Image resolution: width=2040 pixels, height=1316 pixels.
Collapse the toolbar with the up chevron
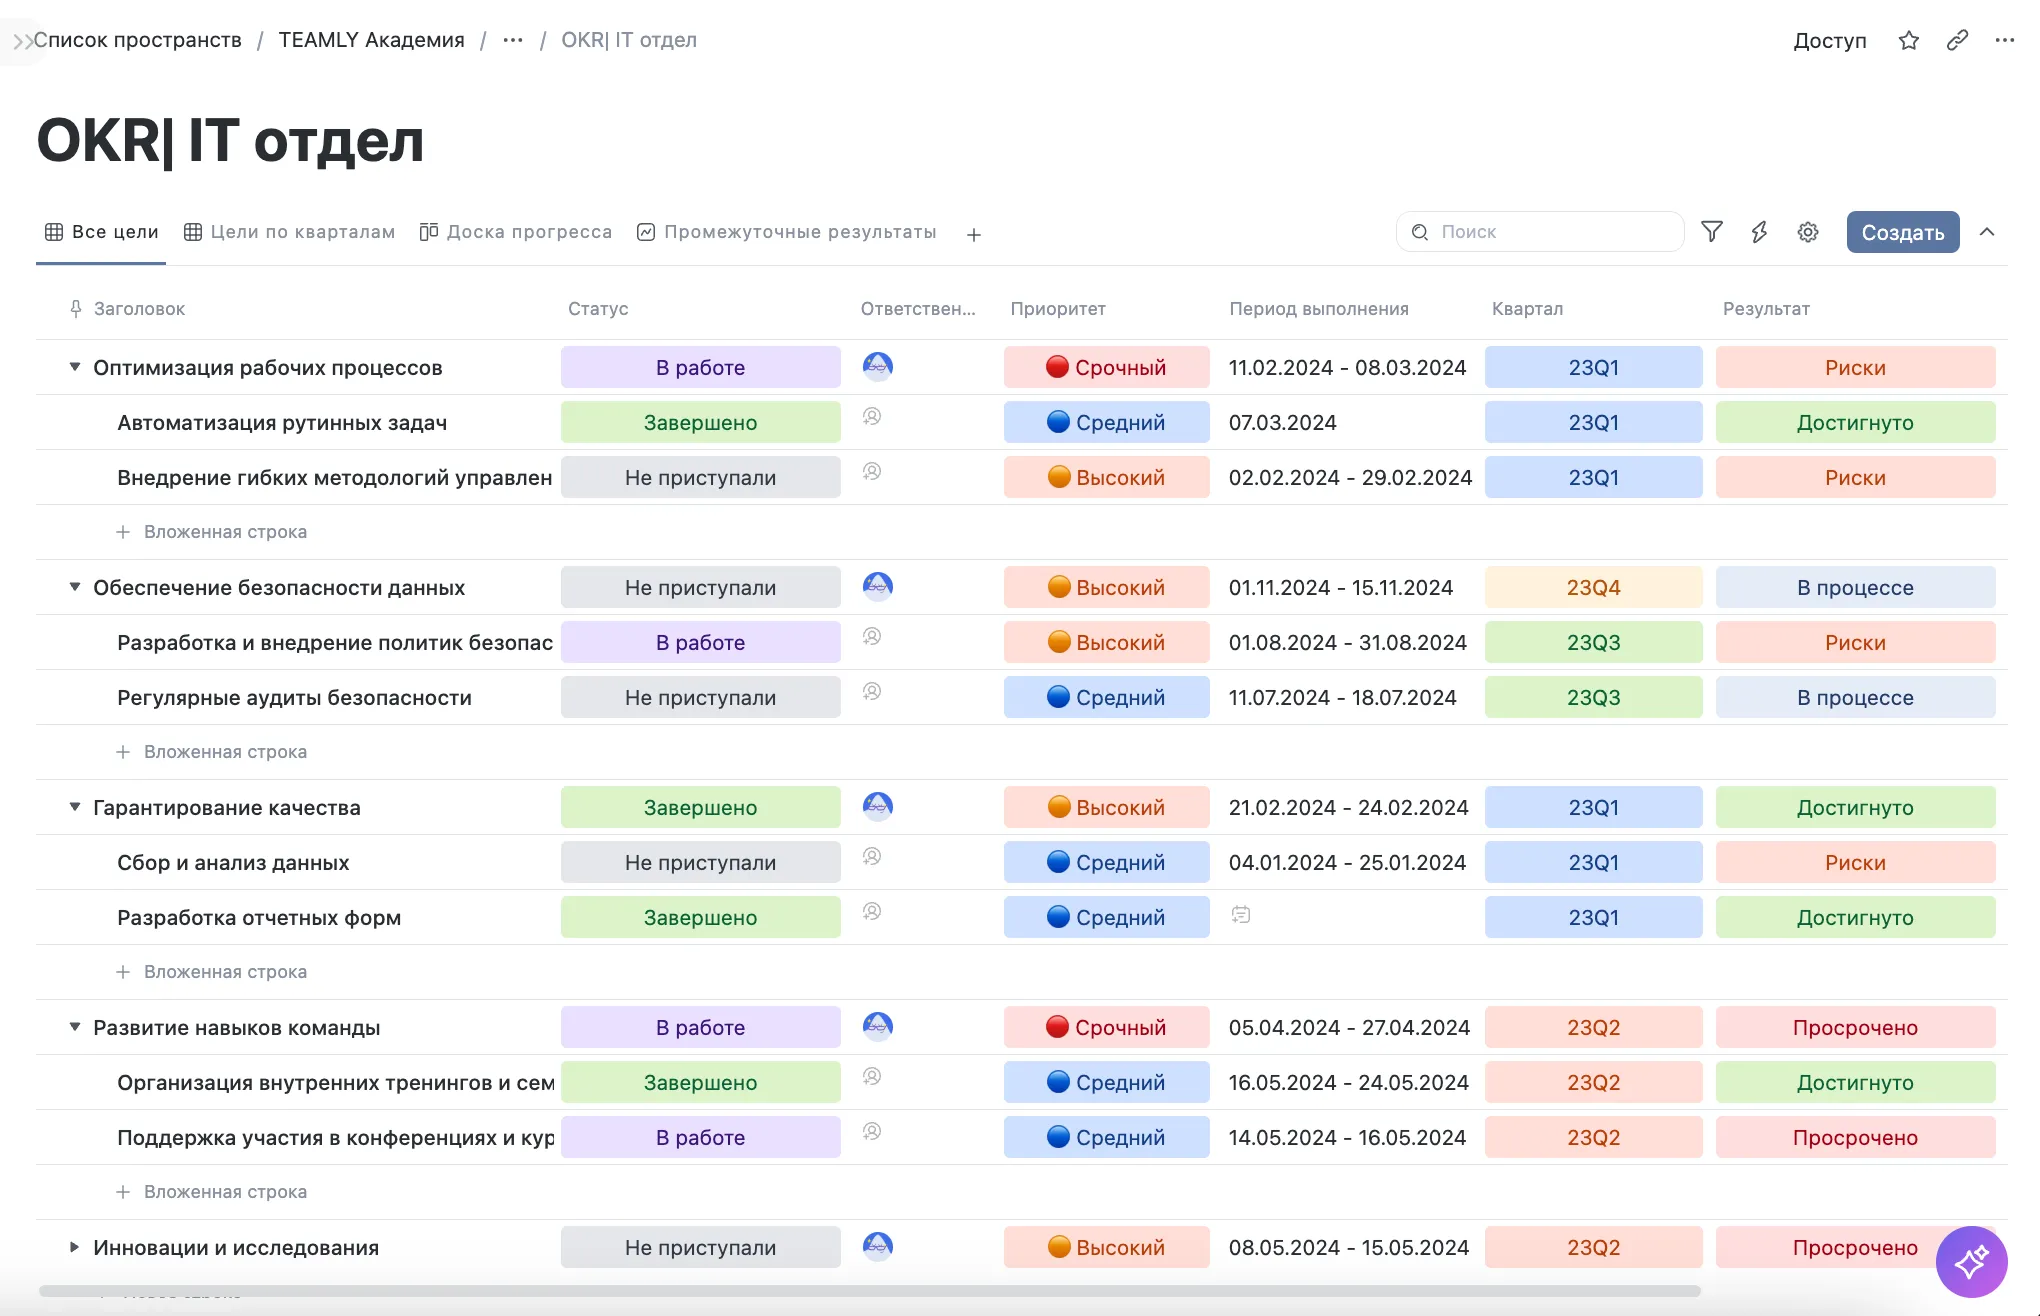point(1987,232)
